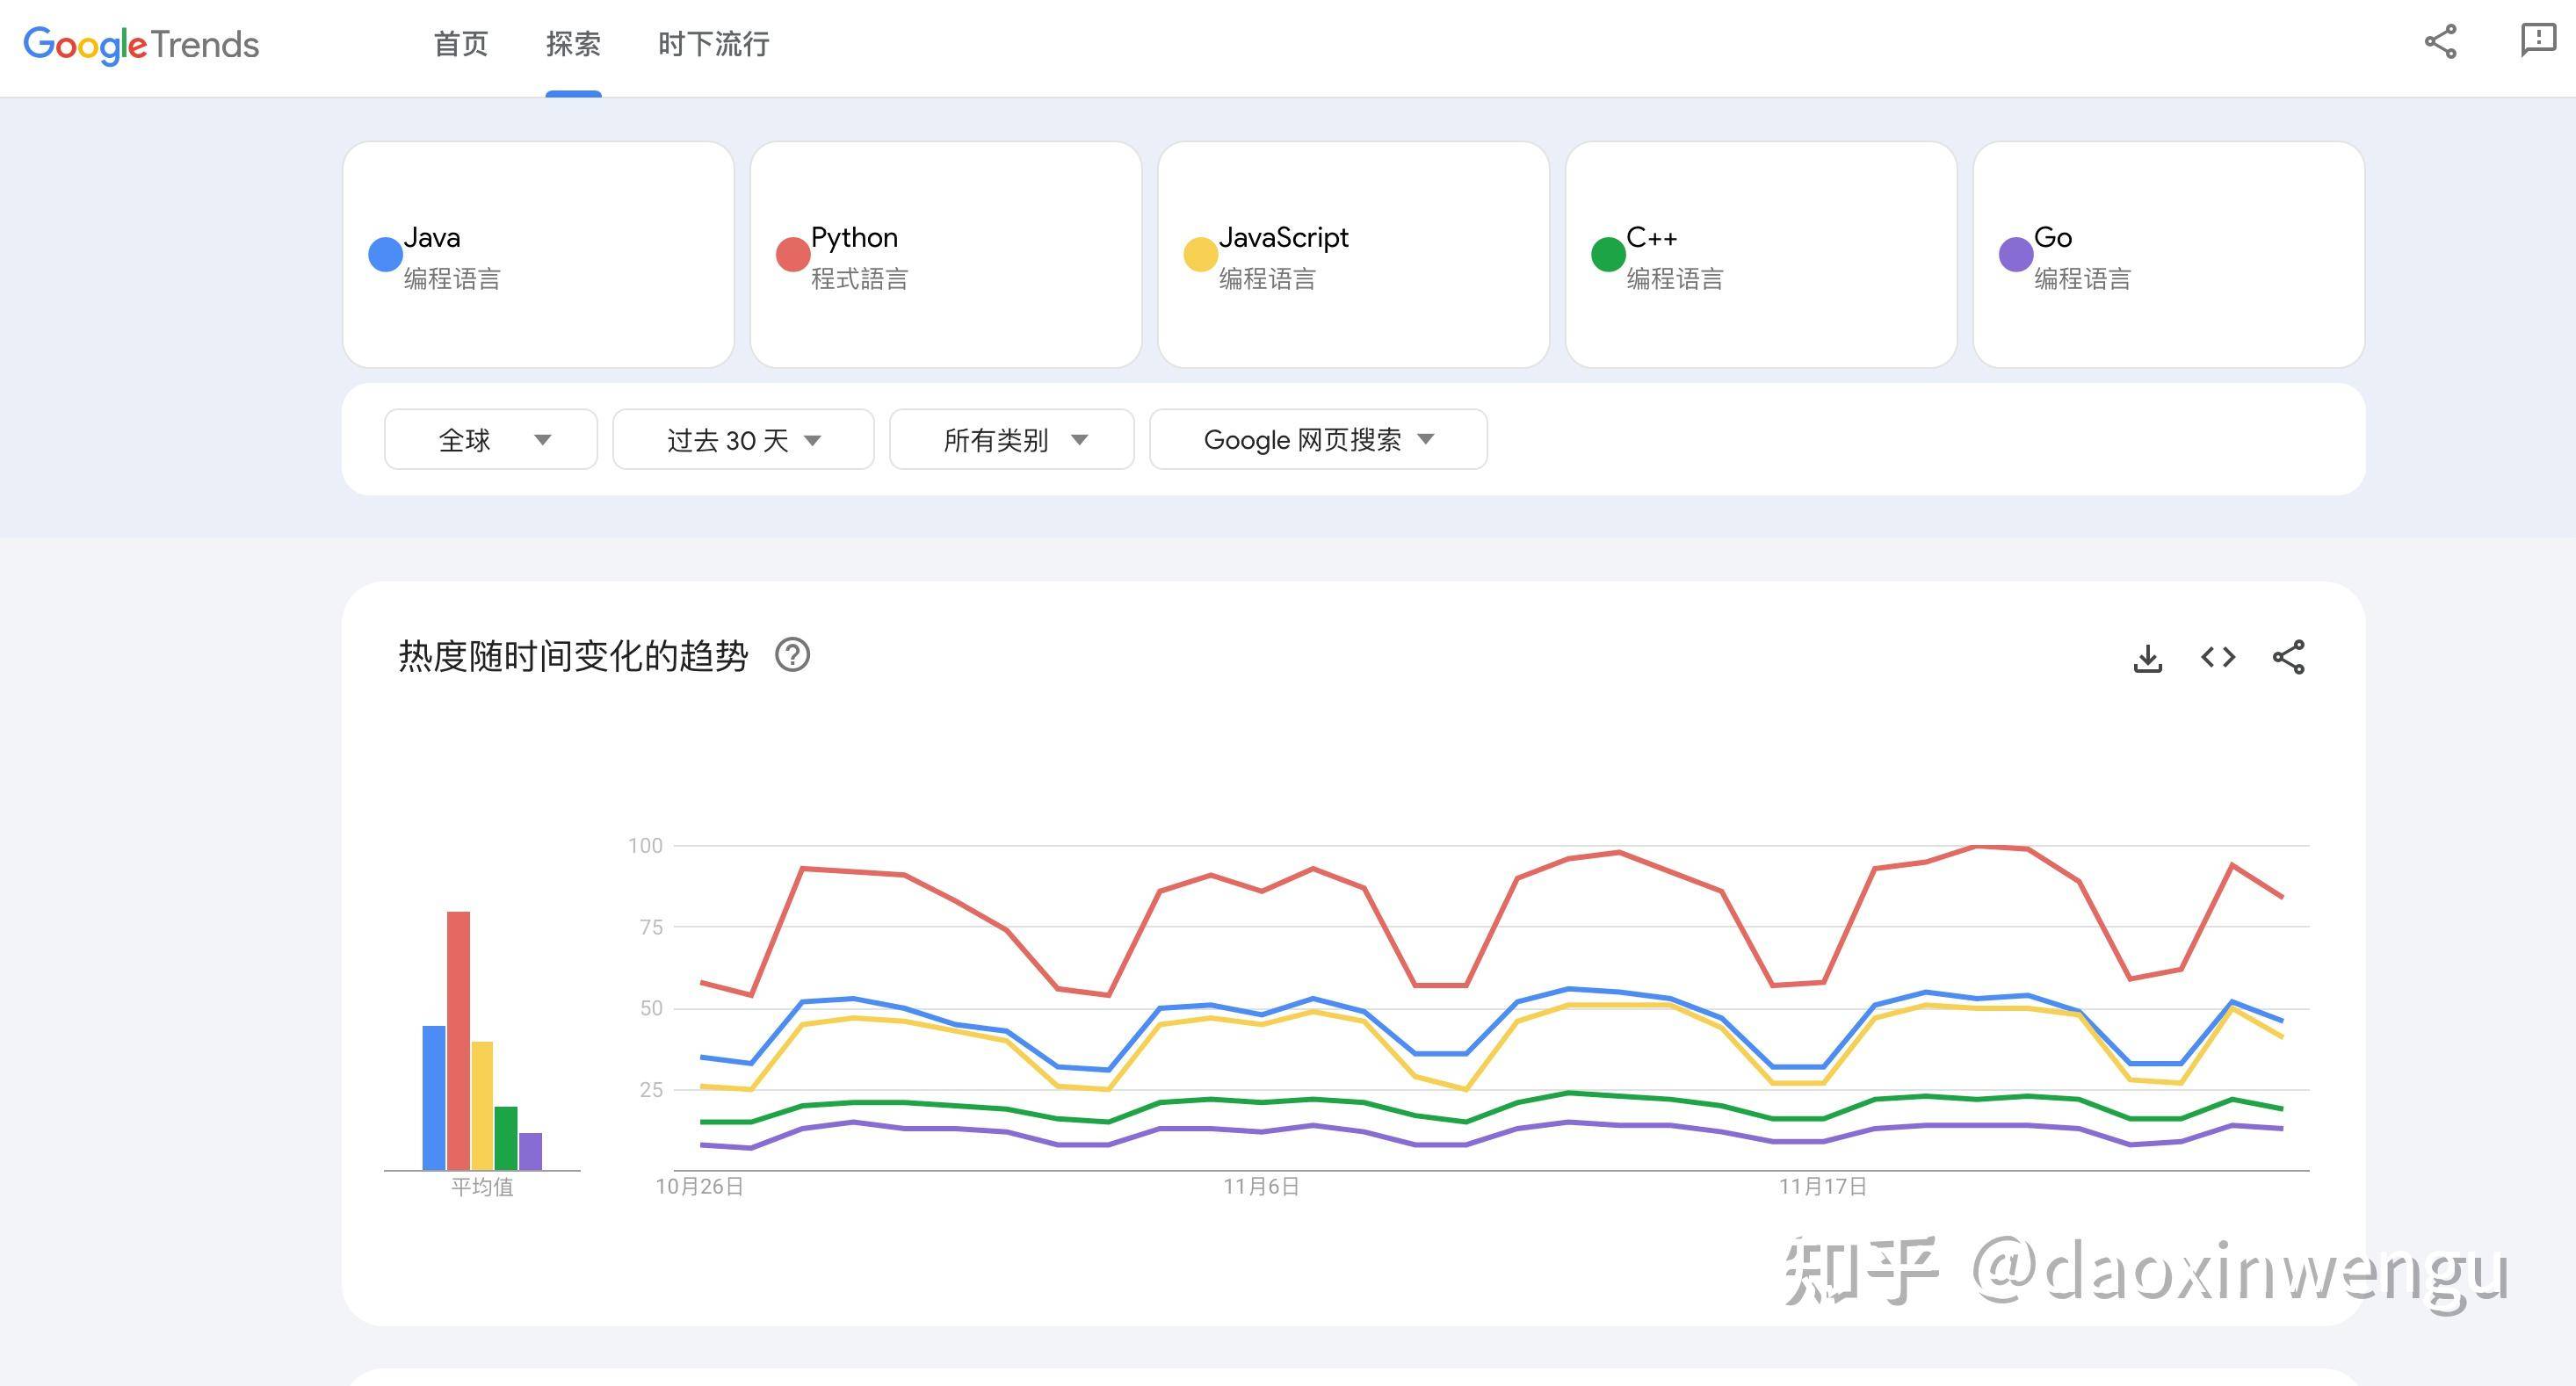Viewport: 2576px width, 1386px height.
Task: Click the page share icon in the header
Action: (2440, 42)
